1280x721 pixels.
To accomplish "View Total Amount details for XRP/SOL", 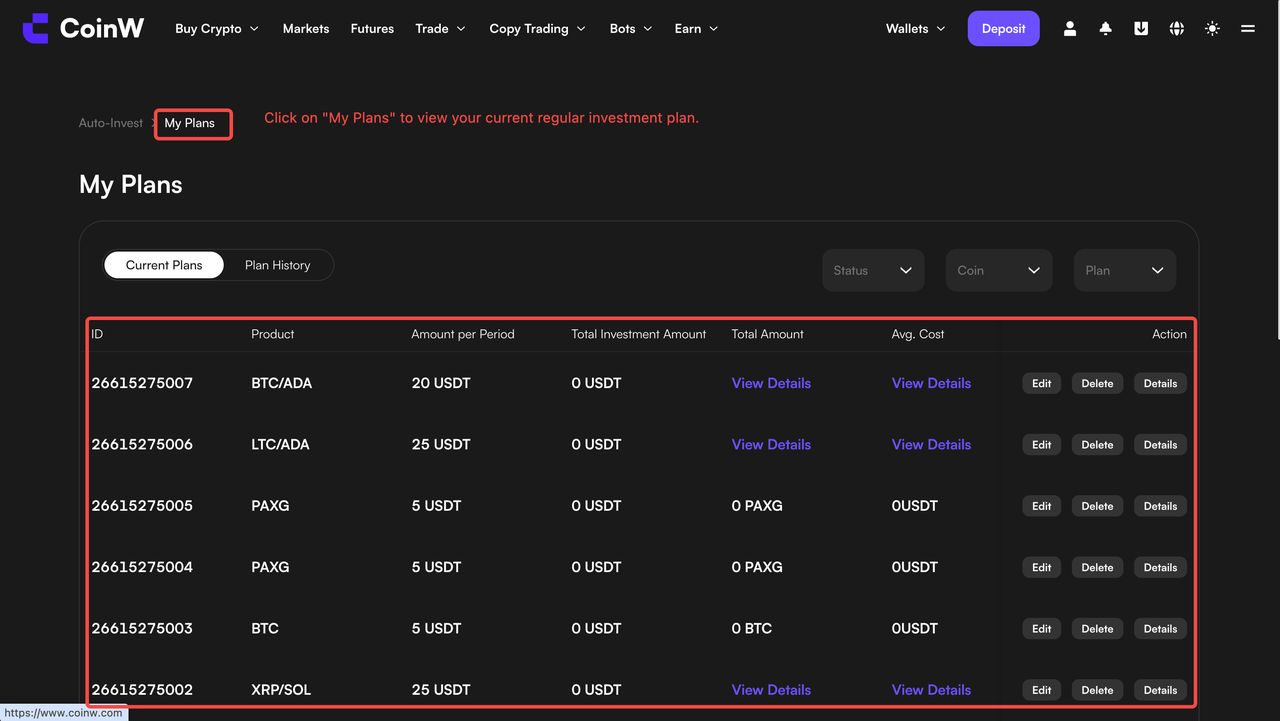I will pos(771,690).
